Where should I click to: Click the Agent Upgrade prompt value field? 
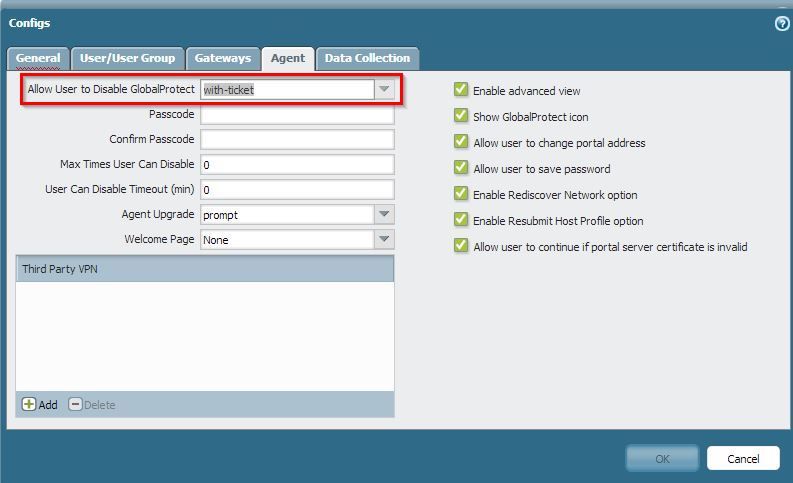[287, 214]
